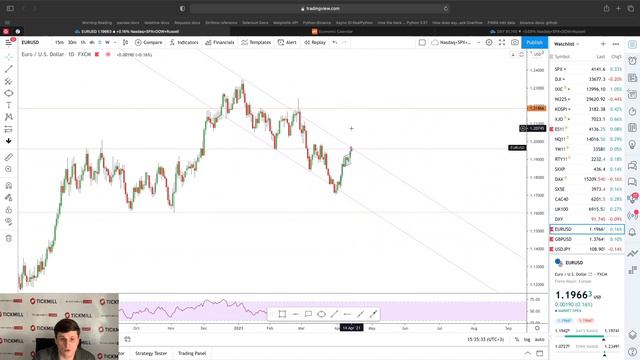Open the ideas lightbulb panel in right sidebar

click(632, 144)
